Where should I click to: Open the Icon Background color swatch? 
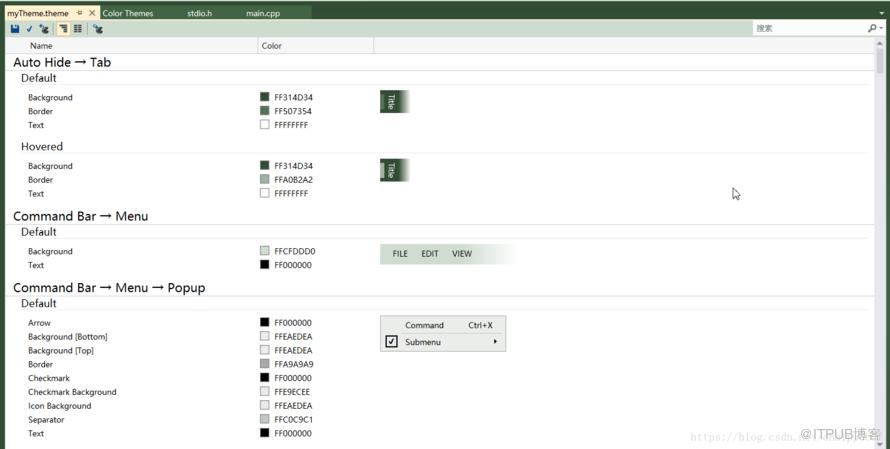265,405
